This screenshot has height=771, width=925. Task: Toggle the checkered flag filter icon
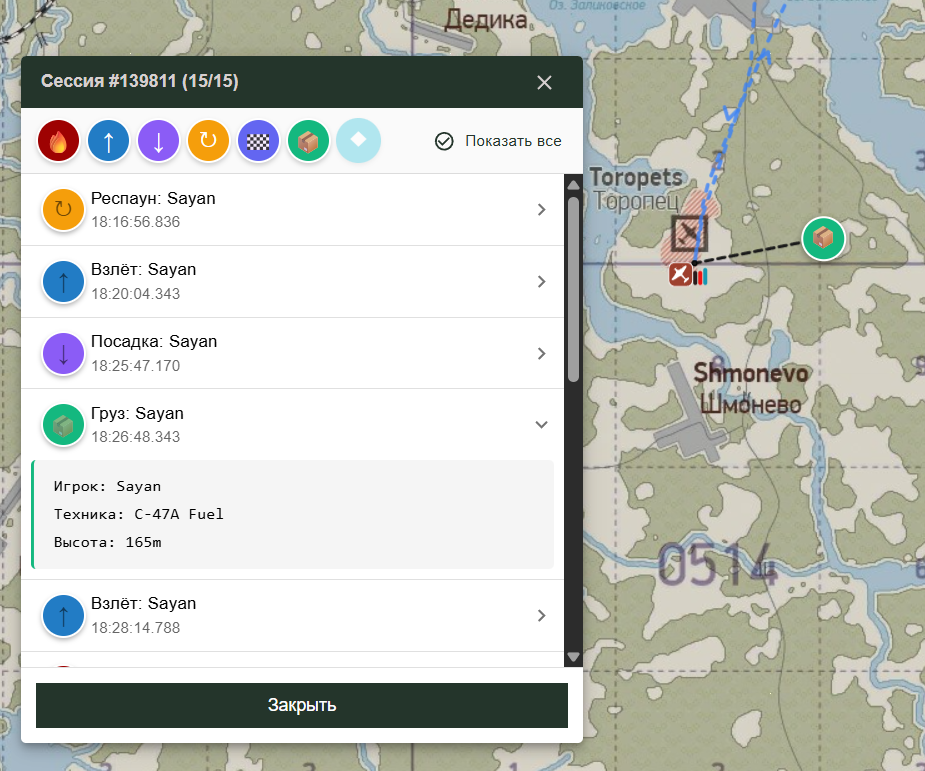(258, 142)
